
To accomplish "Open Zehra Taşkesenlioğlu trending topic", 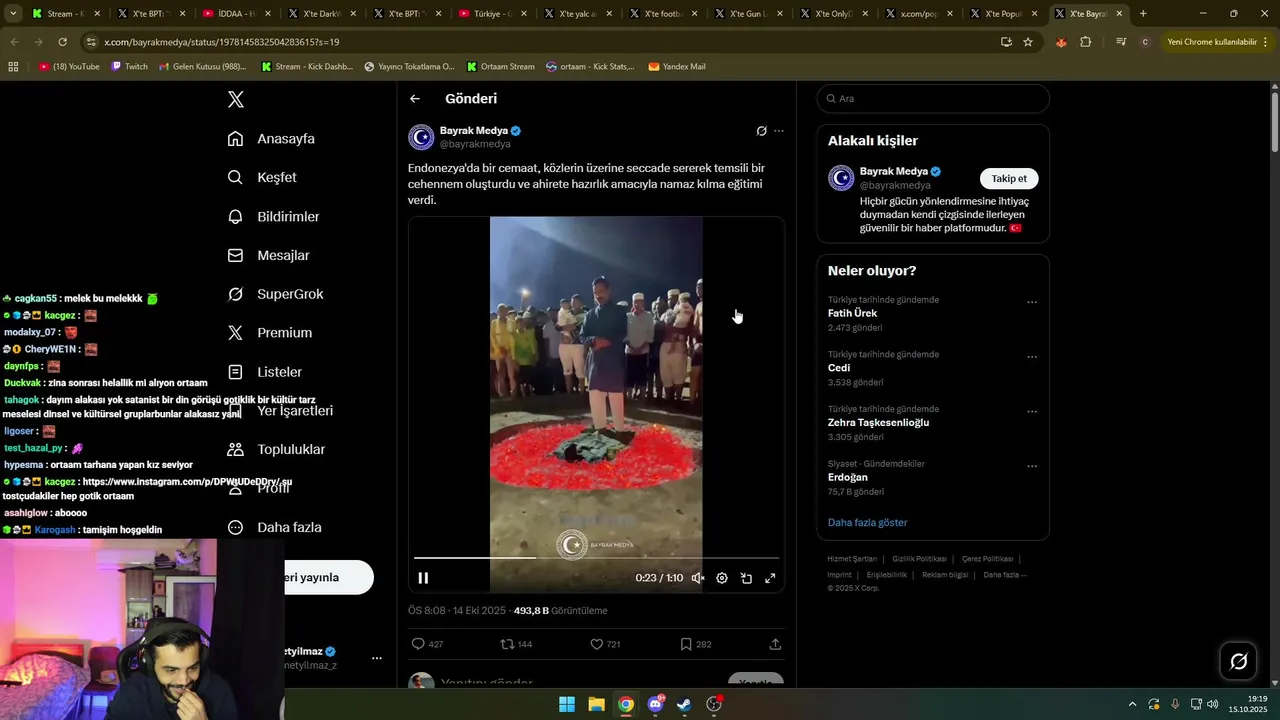I will pos(878,422).
